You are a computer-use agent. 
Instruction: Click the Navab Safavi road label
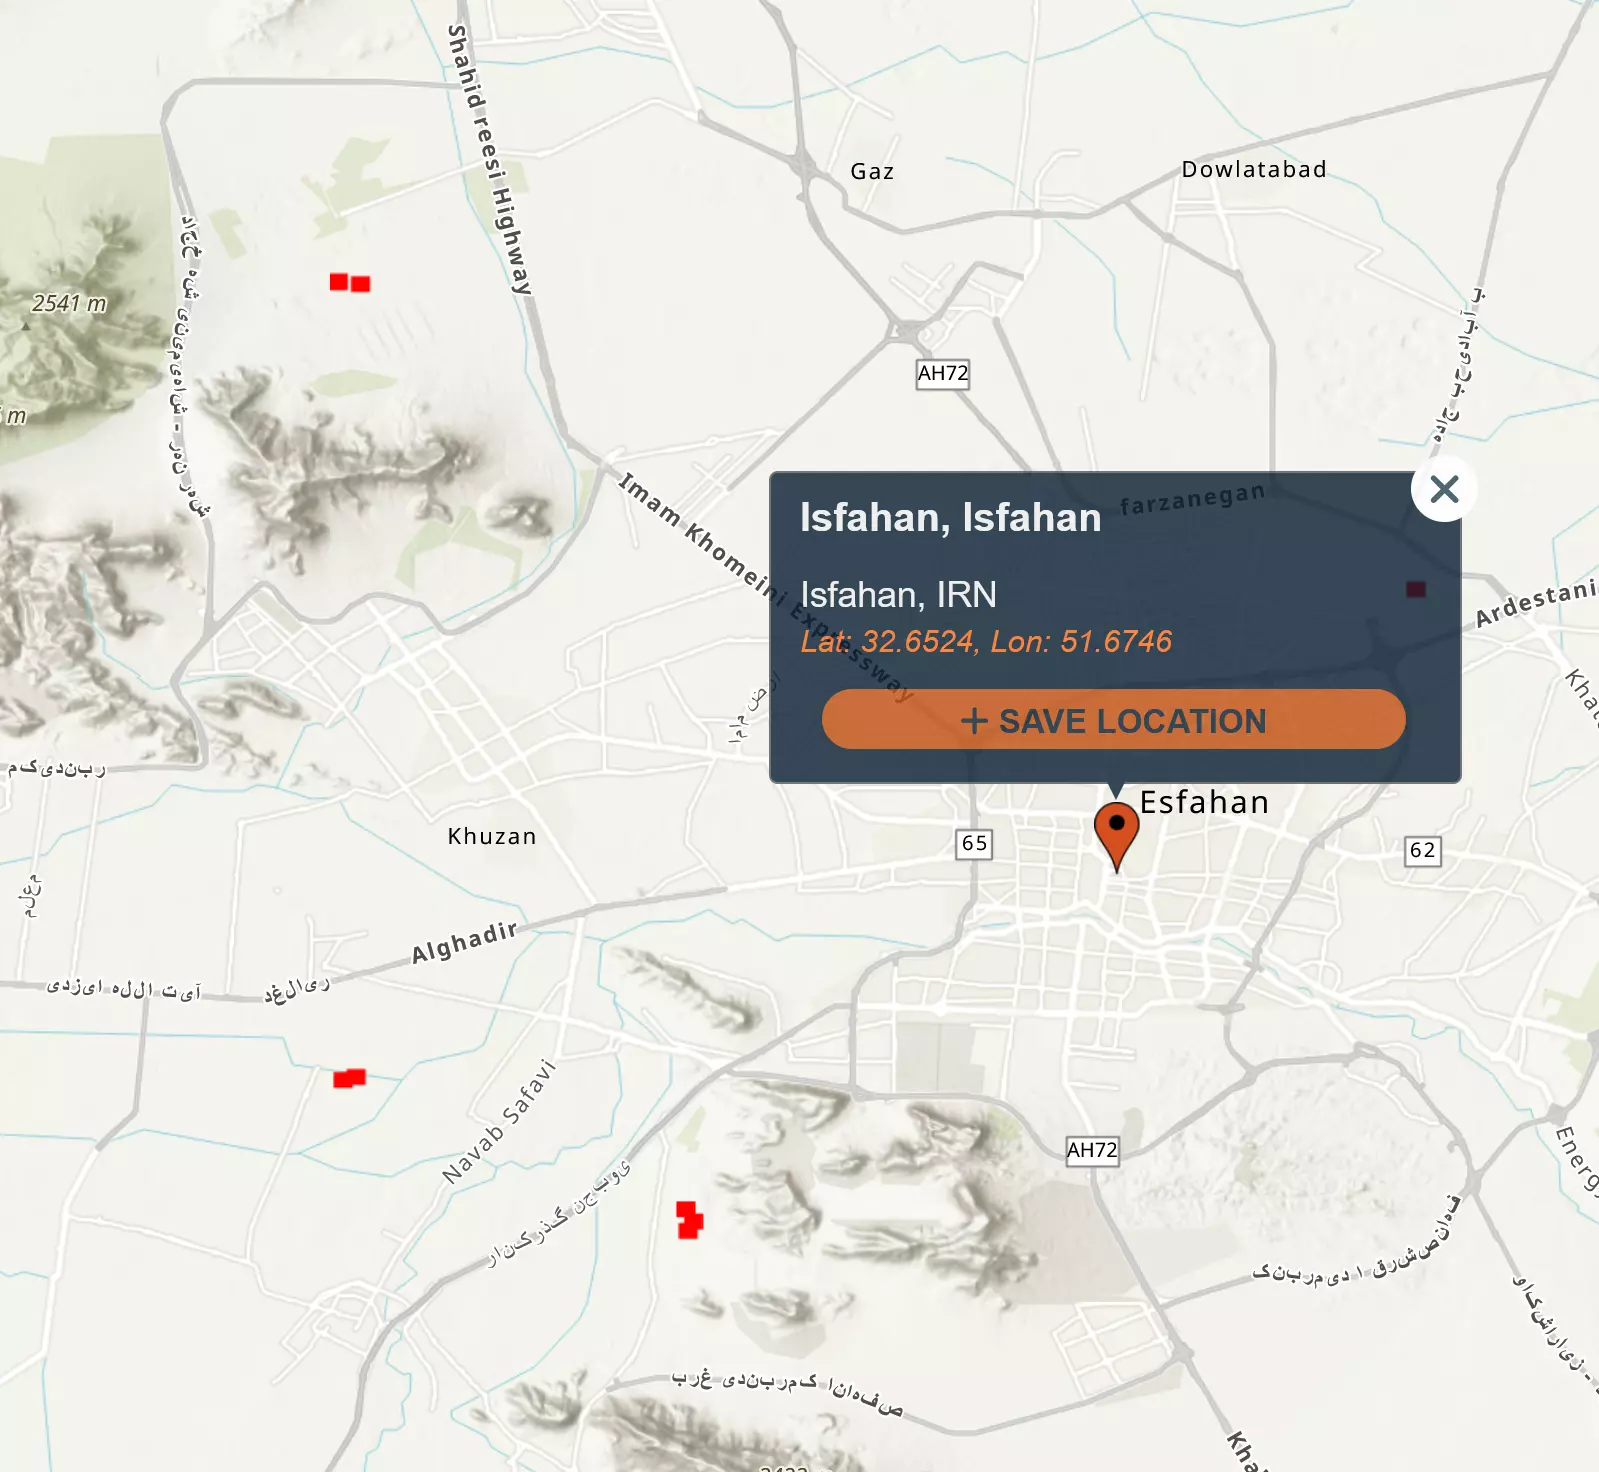click(499, 1122)
